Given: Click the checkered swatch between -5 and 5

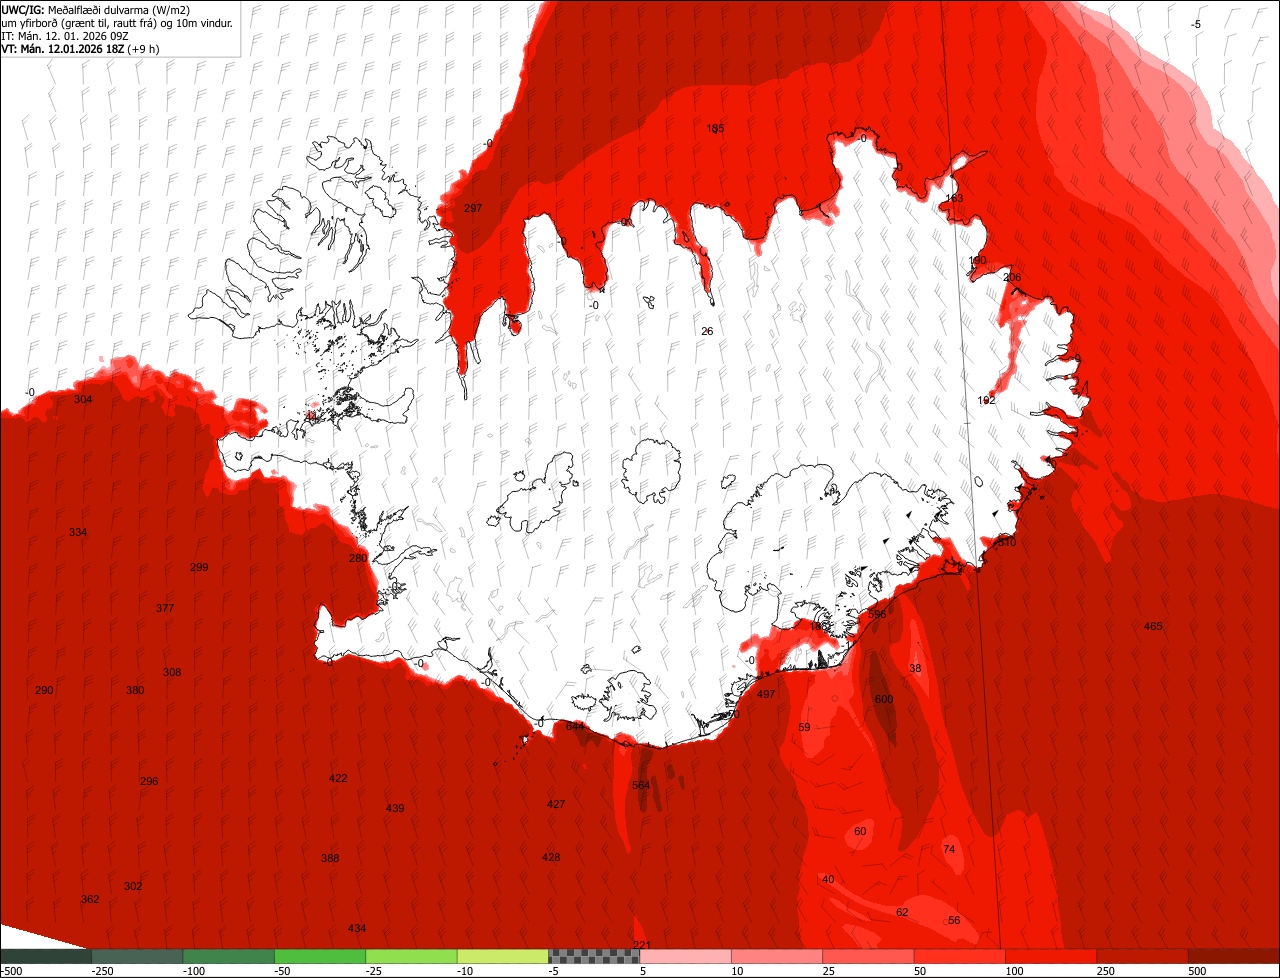Looking at the screenshot, I should (x=594, y=957).
